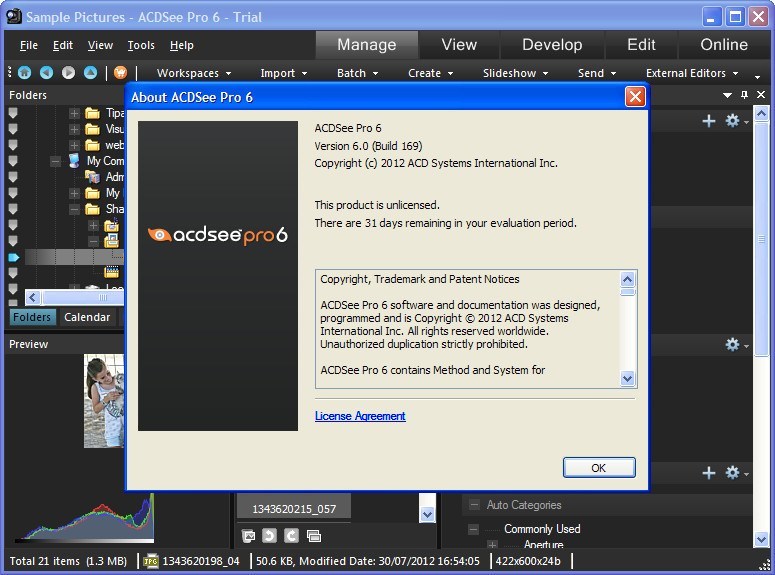
Task: Collapse the Auto Categories group
Action: click(x=474, y=505)
